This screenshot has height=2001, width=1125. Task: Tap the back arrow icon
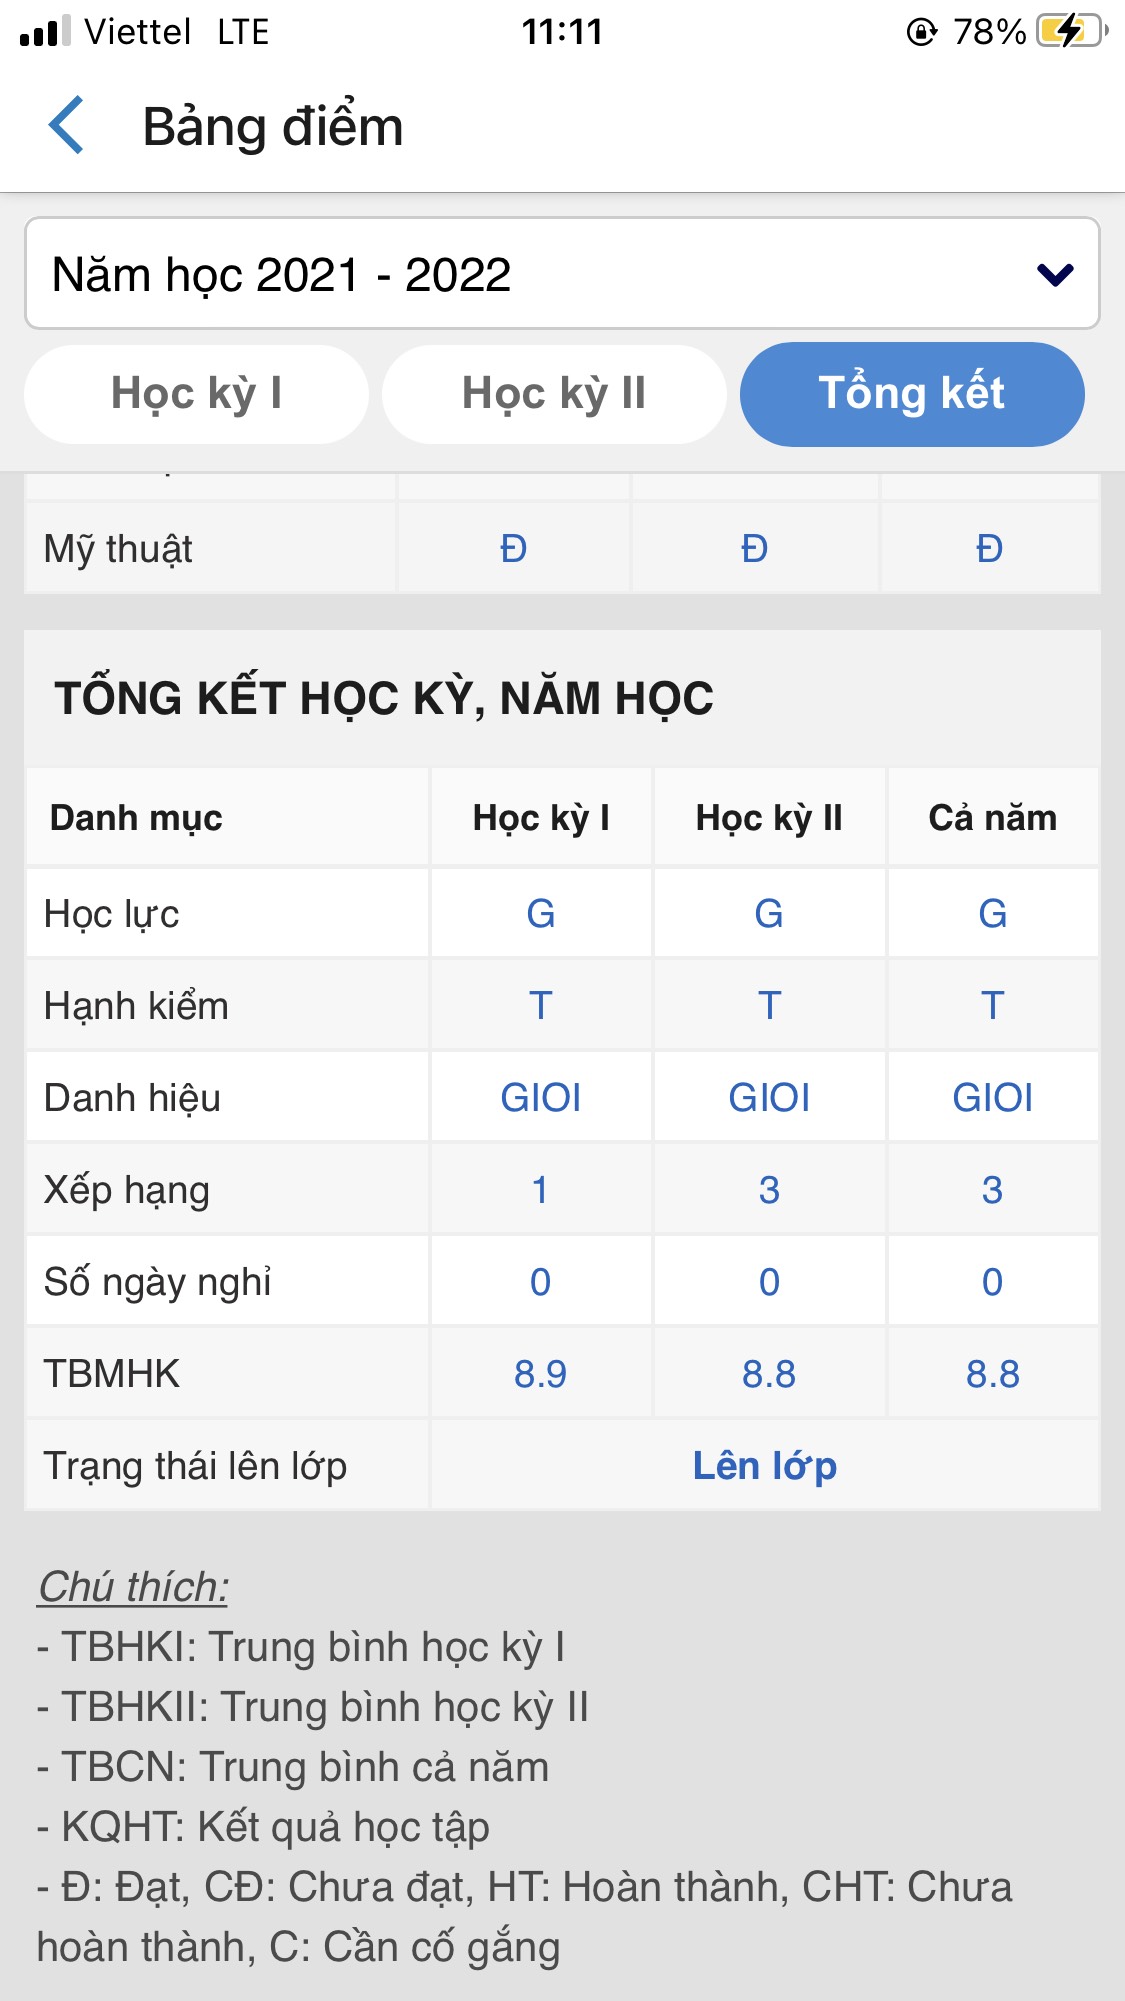pos(67,126)
